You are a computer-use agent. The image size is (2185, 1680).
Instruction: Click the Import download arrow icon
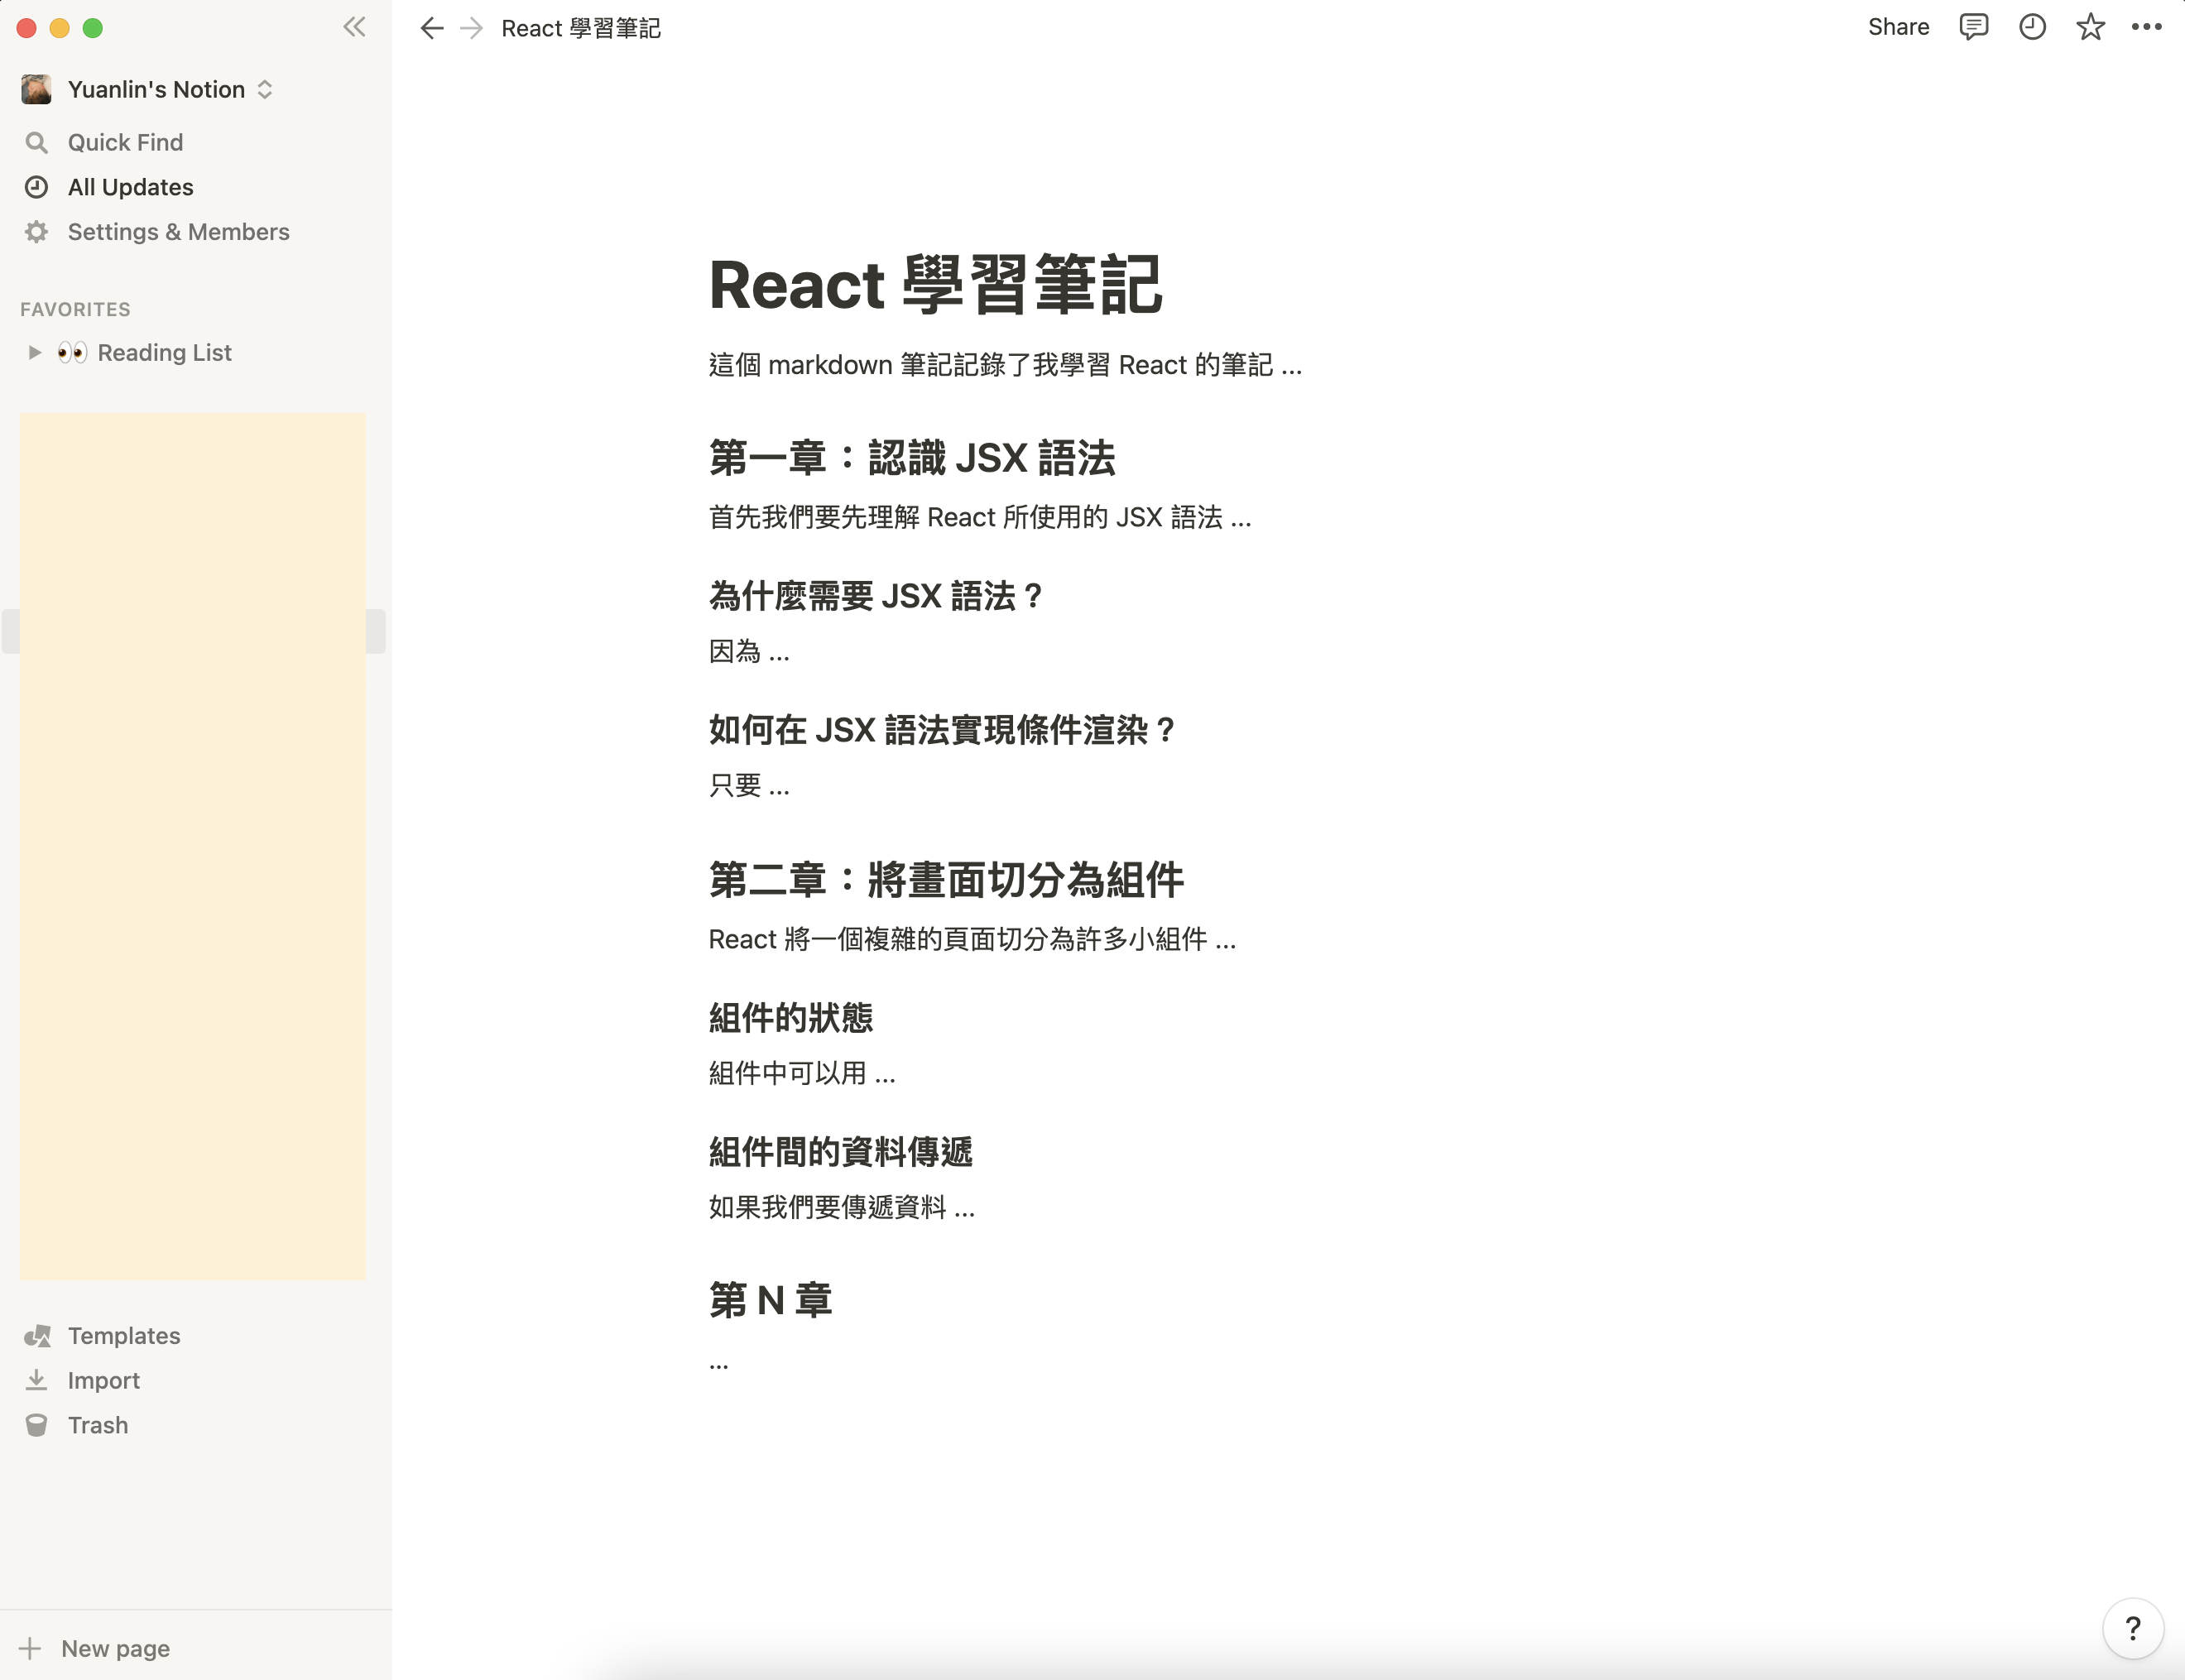pos(37,1380)
